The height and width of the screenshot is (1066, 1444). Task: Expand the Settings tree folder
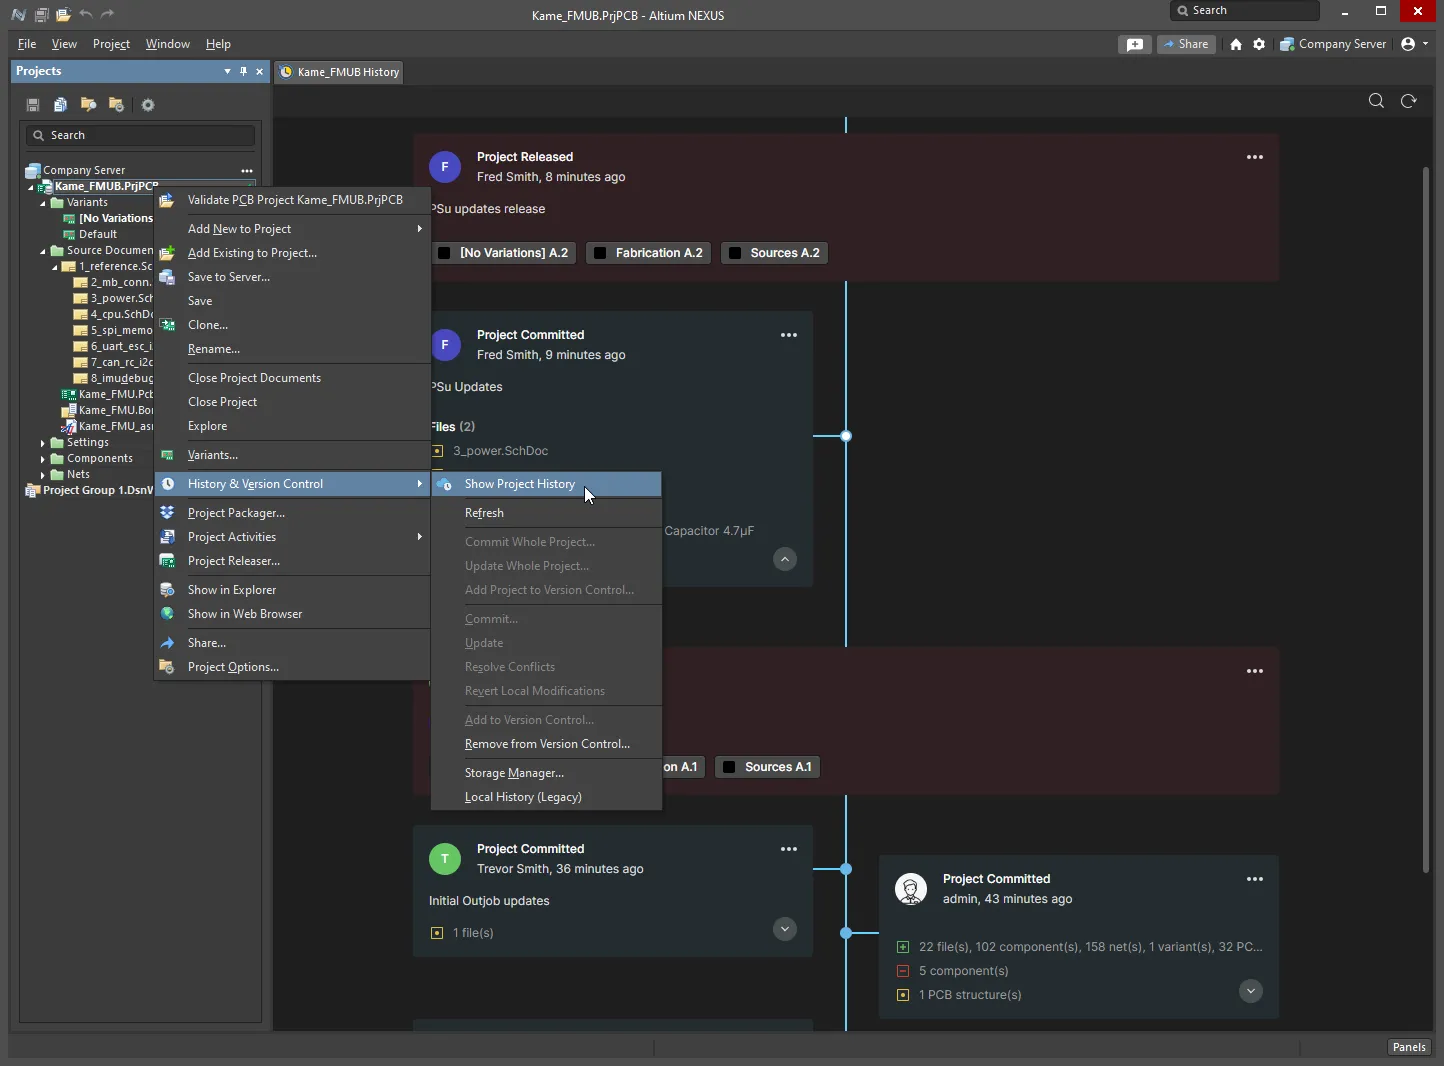click(43, 443)
